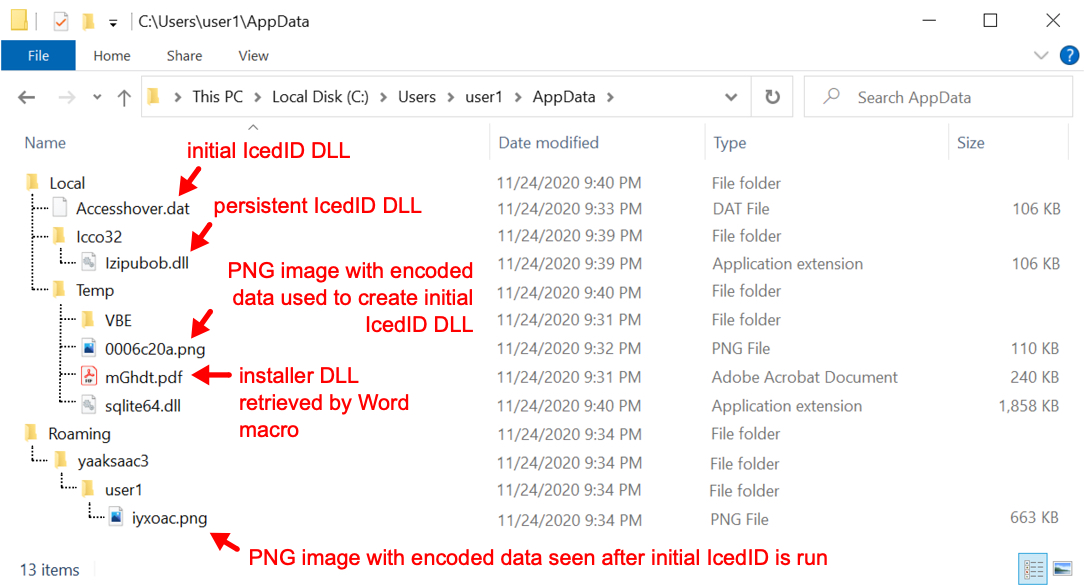
Task: Switch to the View ribbon tab
Action: 253,55
